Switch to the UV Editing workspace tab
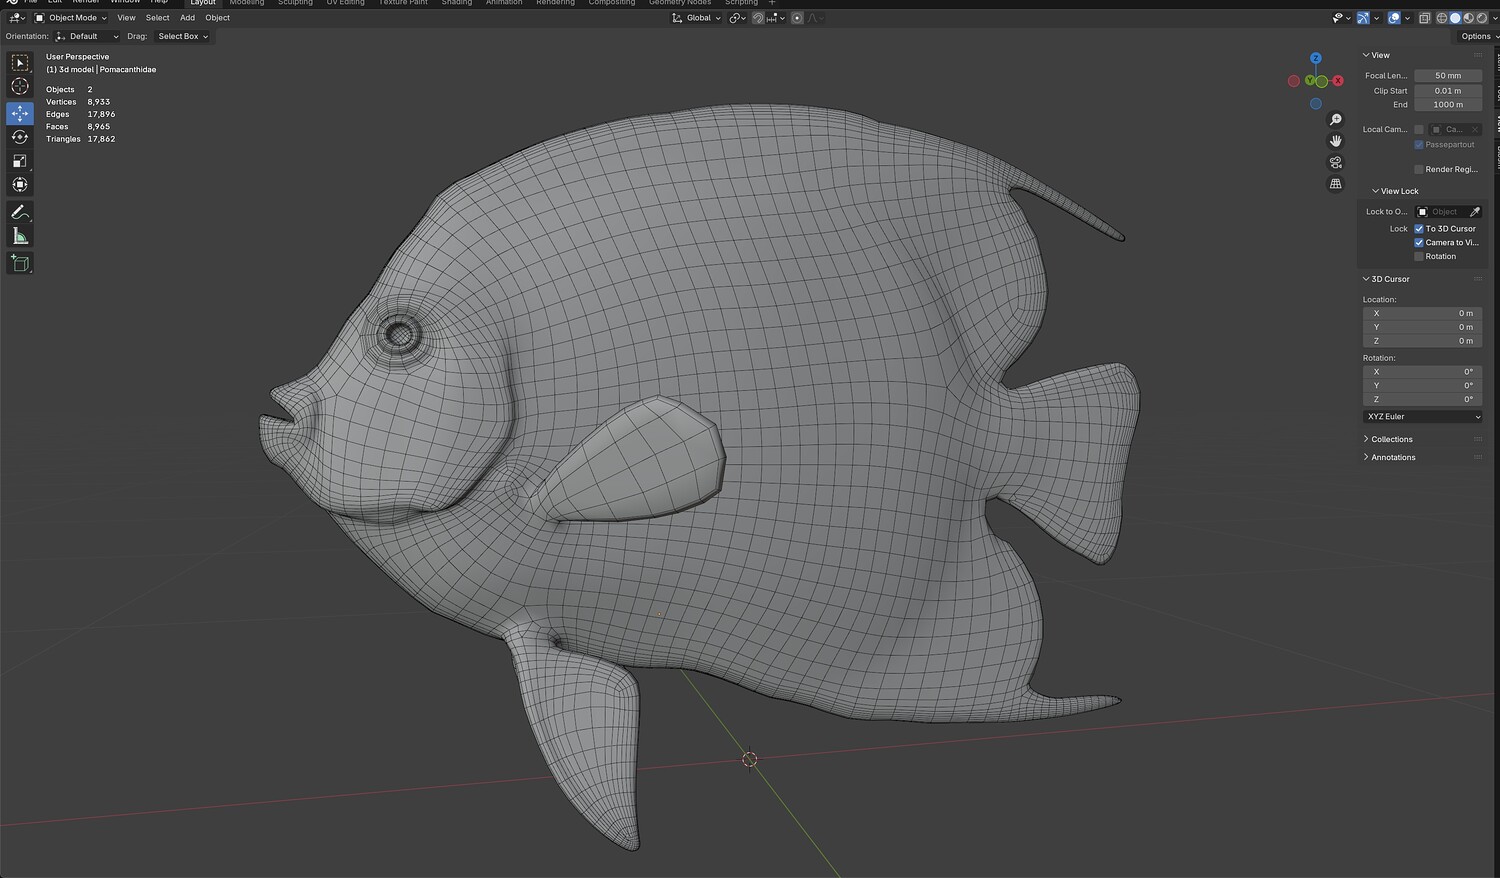The height and width of the screenshot is (878, 1500). [346, 3]
